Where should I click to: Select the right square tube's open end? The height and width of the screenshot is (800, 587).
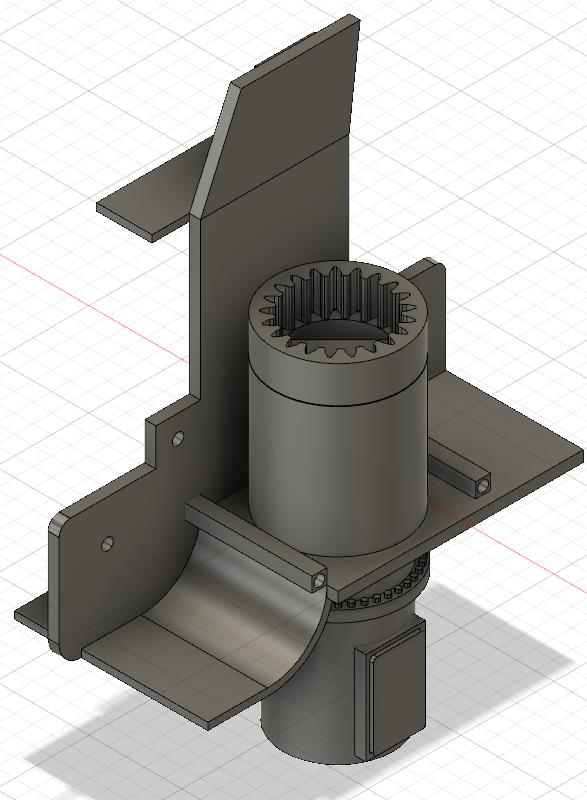point(482,486)
